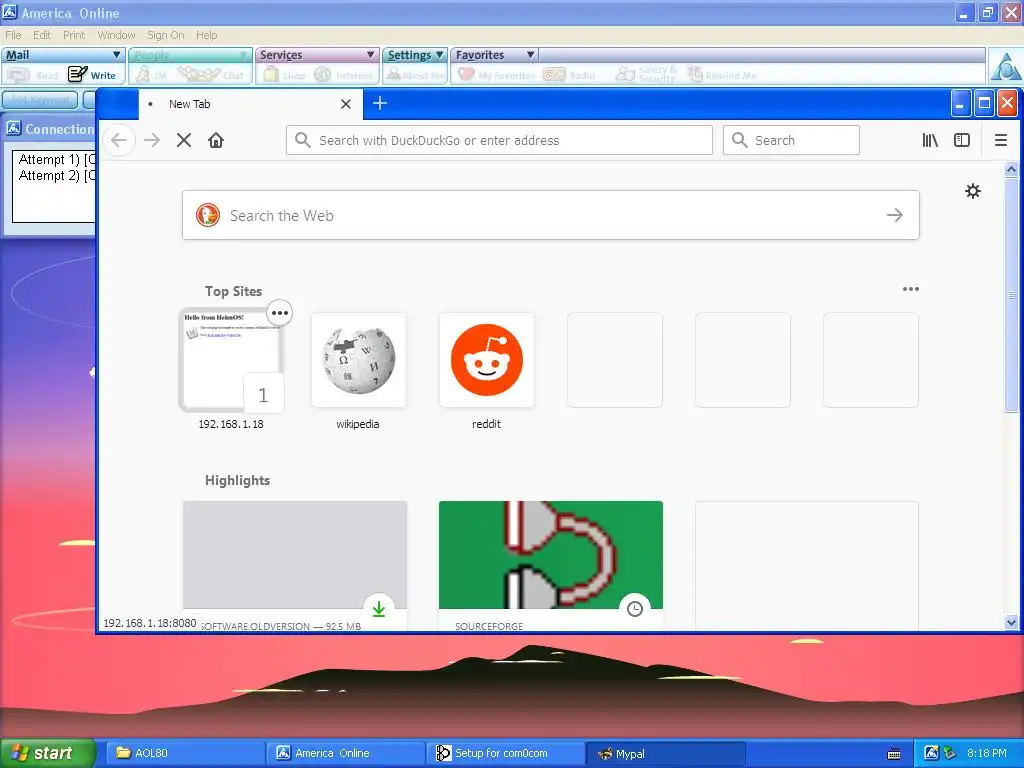Open the Help menu in America Online
1024x768 pixels.
[206, 35]
